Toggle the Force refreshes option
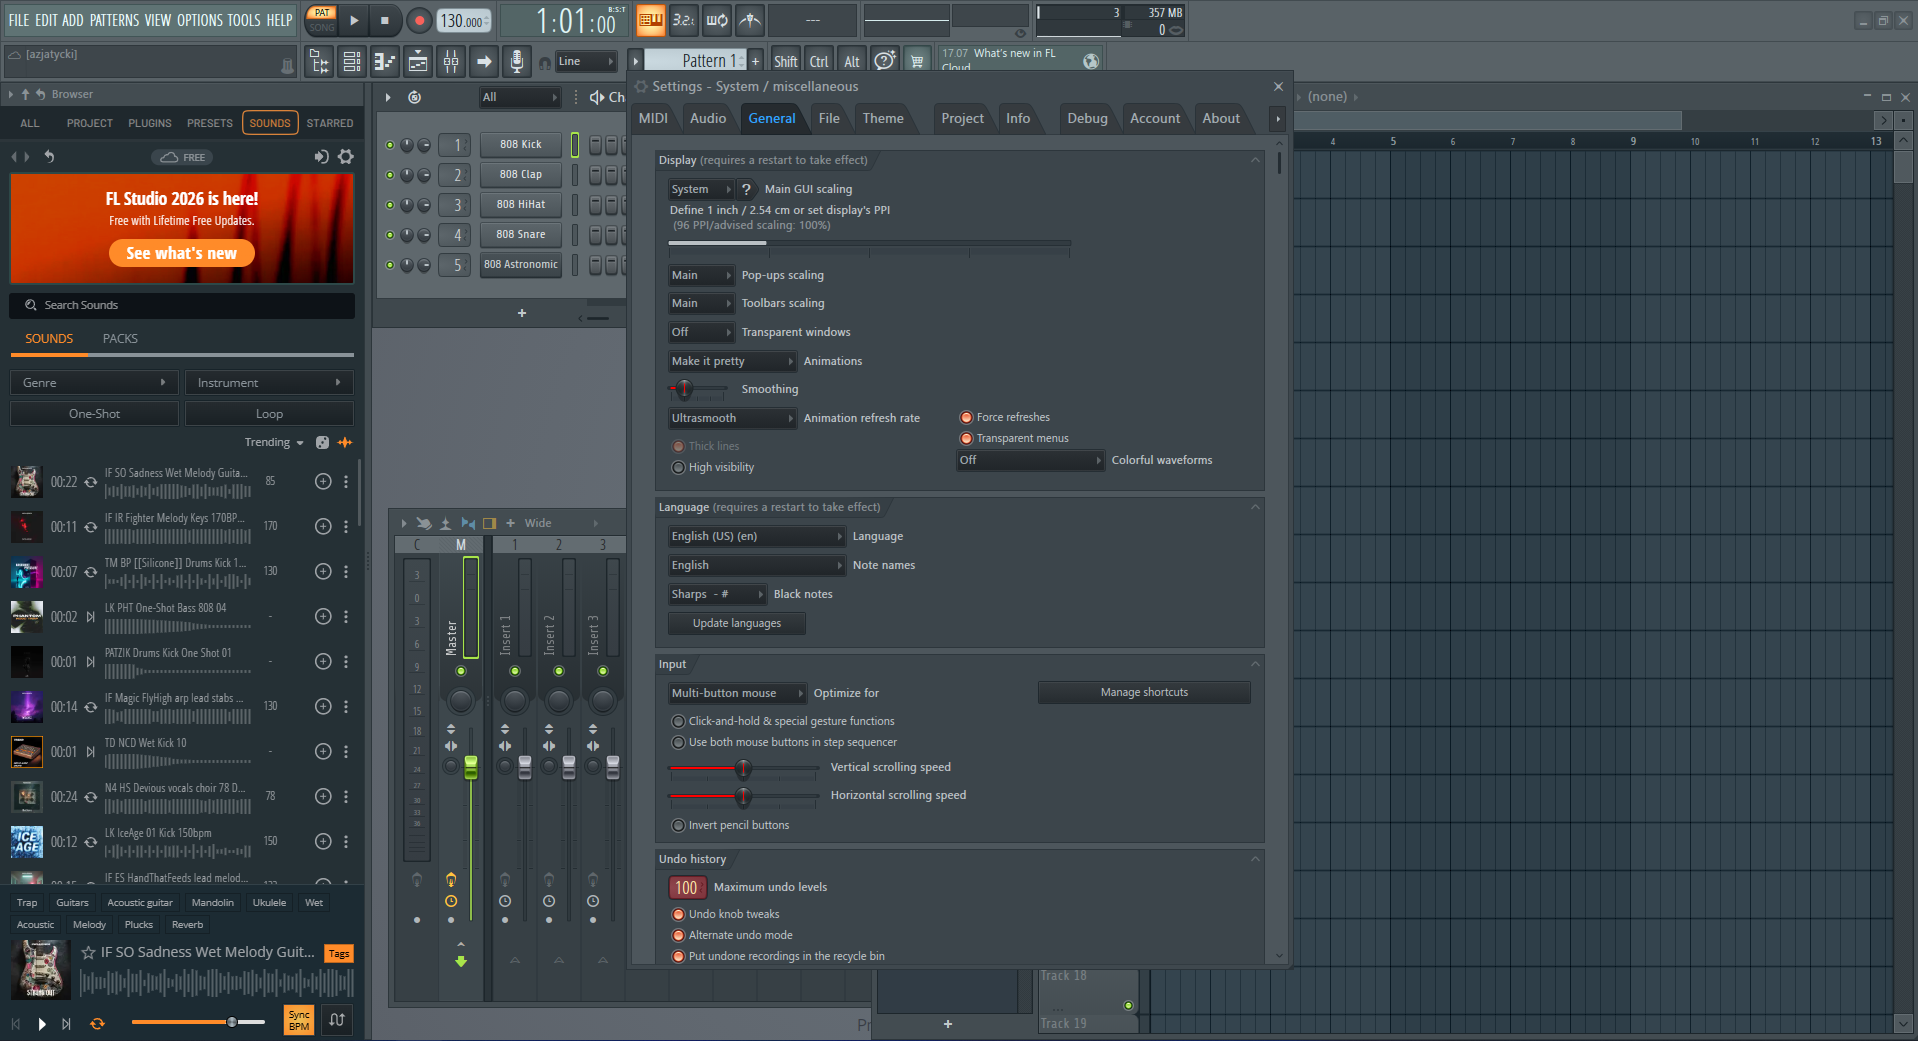This screenshot has height=1041, width=1918. [x=966, y=417]
